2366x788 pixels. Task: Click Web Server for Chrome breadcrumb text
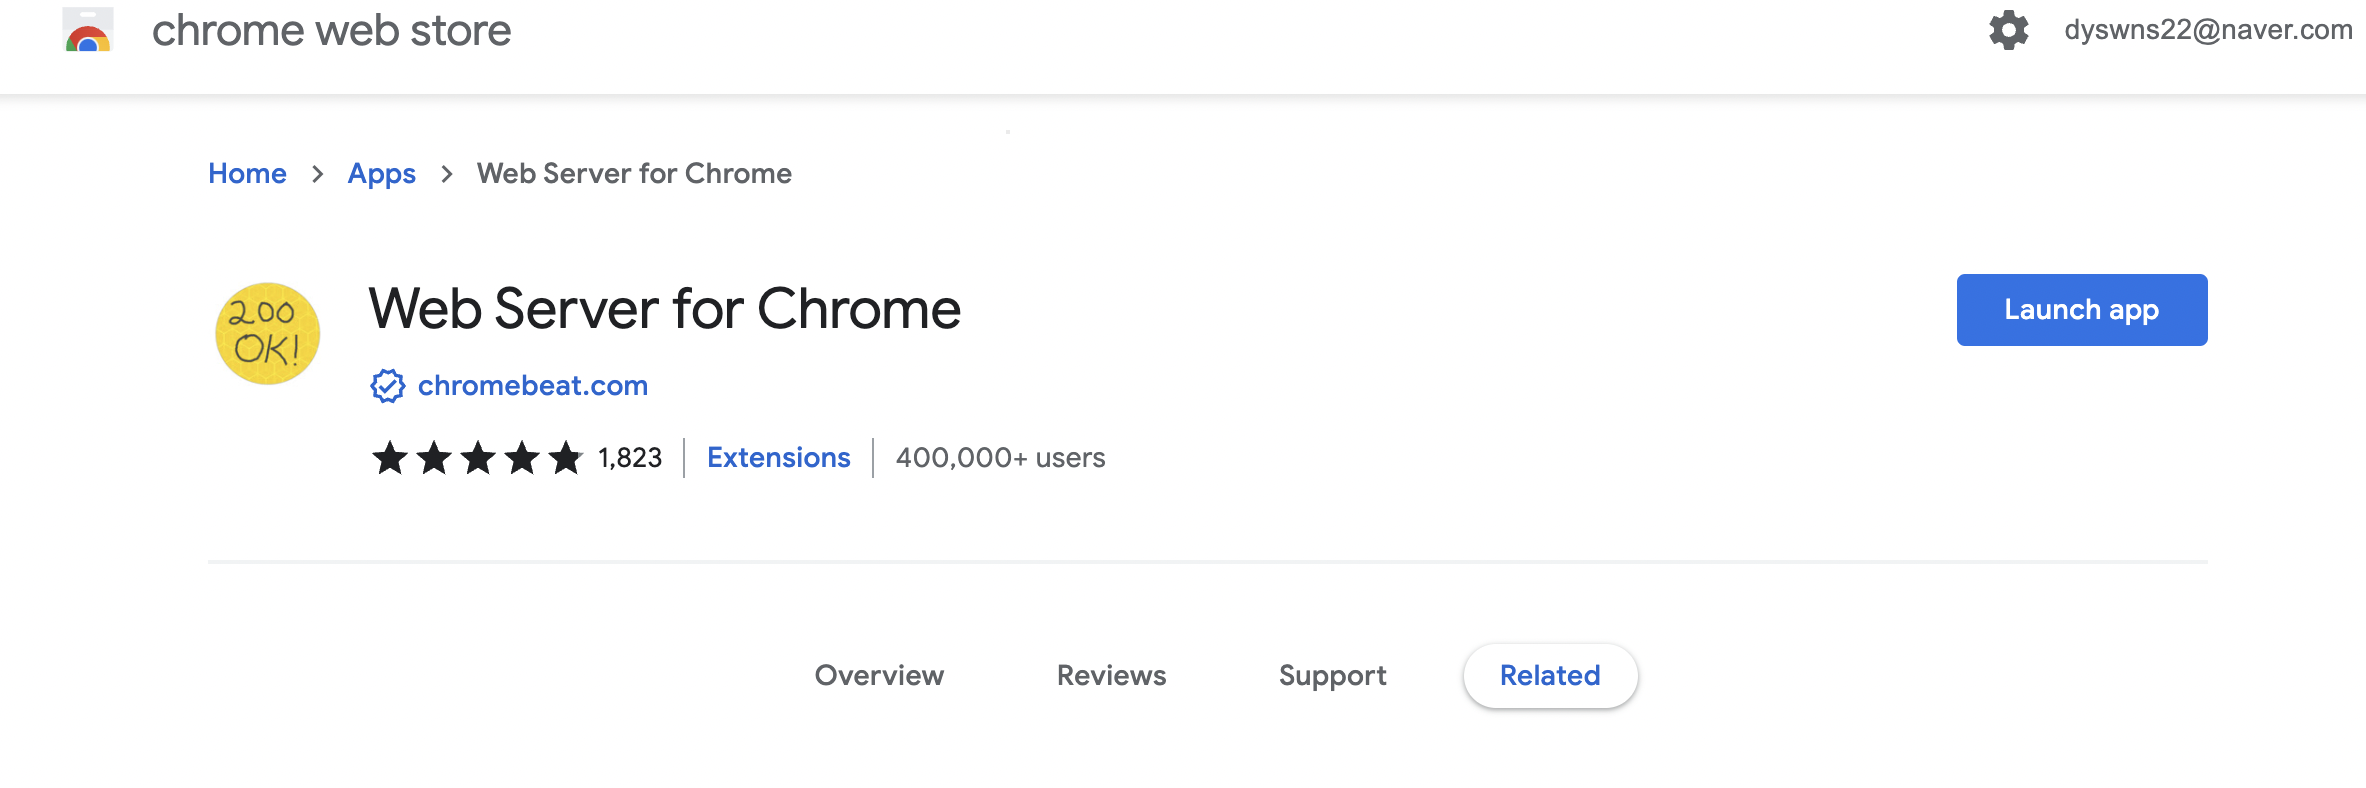click(x=634, y=174)
